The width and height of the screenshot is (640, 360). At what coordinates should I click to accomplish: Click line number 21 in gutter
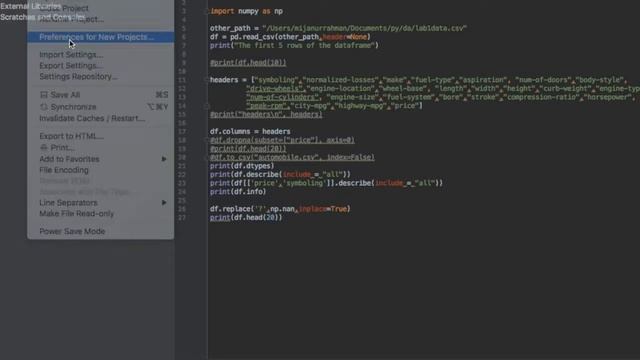pyautogui.click(x=182, y=166)
